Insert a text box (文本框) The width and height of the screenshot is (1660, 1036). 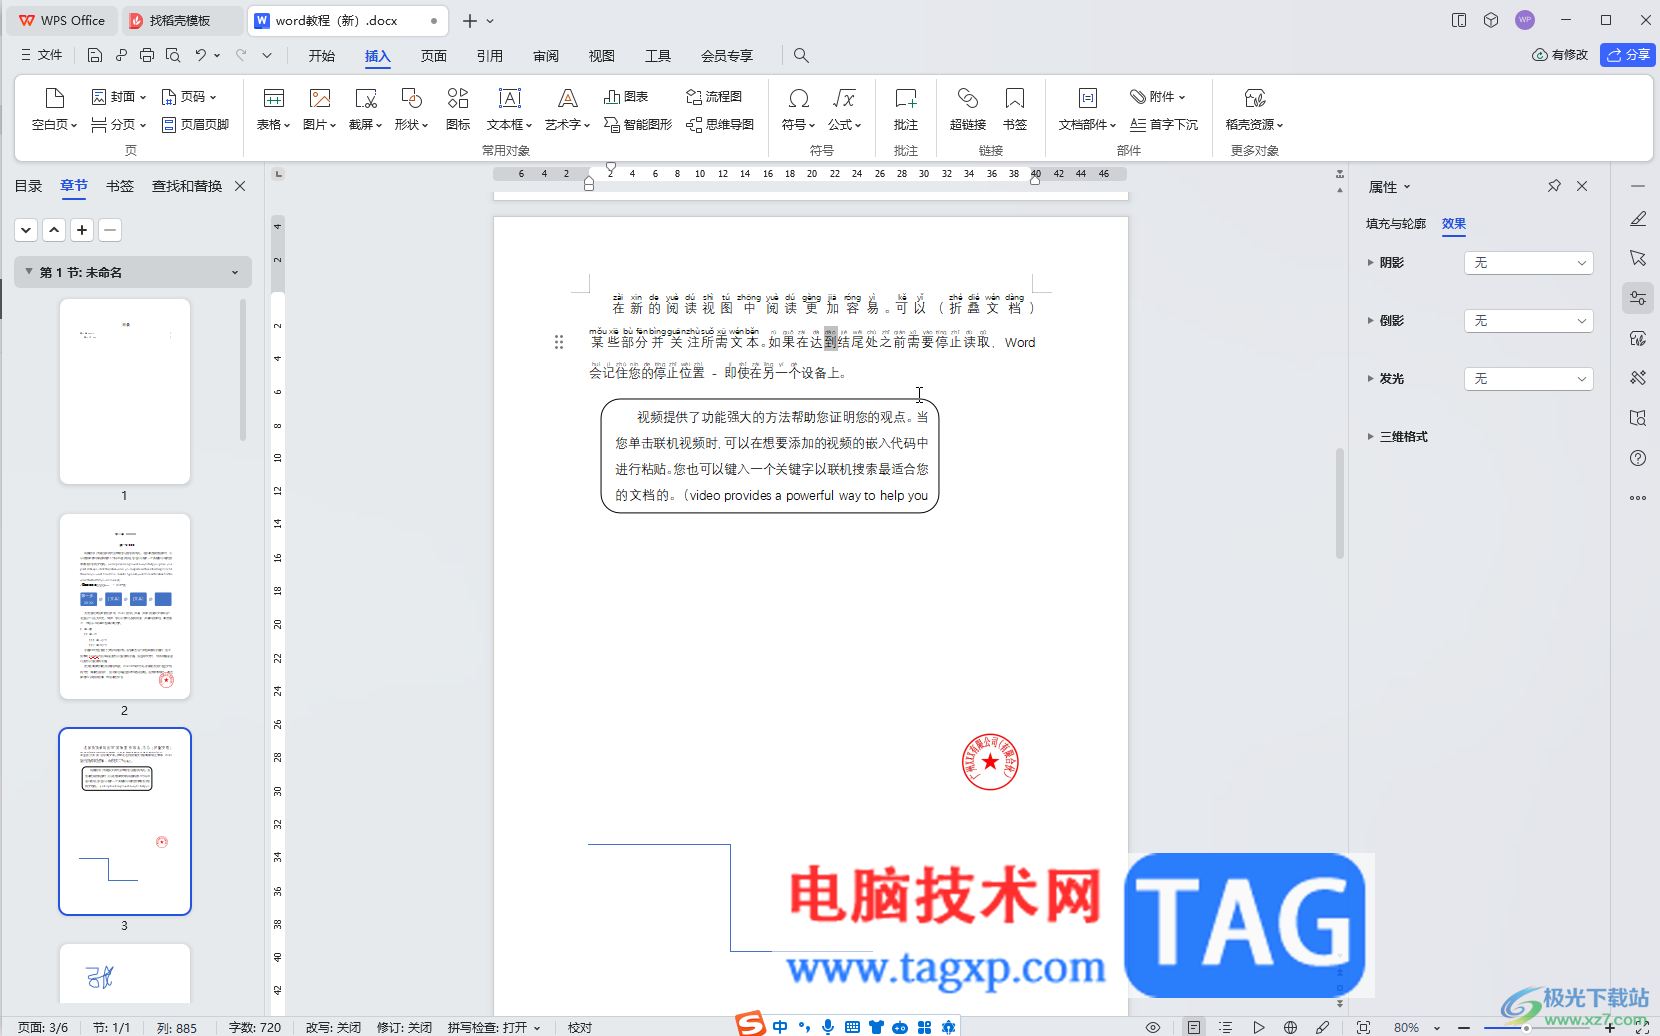(x=510, y=109)
